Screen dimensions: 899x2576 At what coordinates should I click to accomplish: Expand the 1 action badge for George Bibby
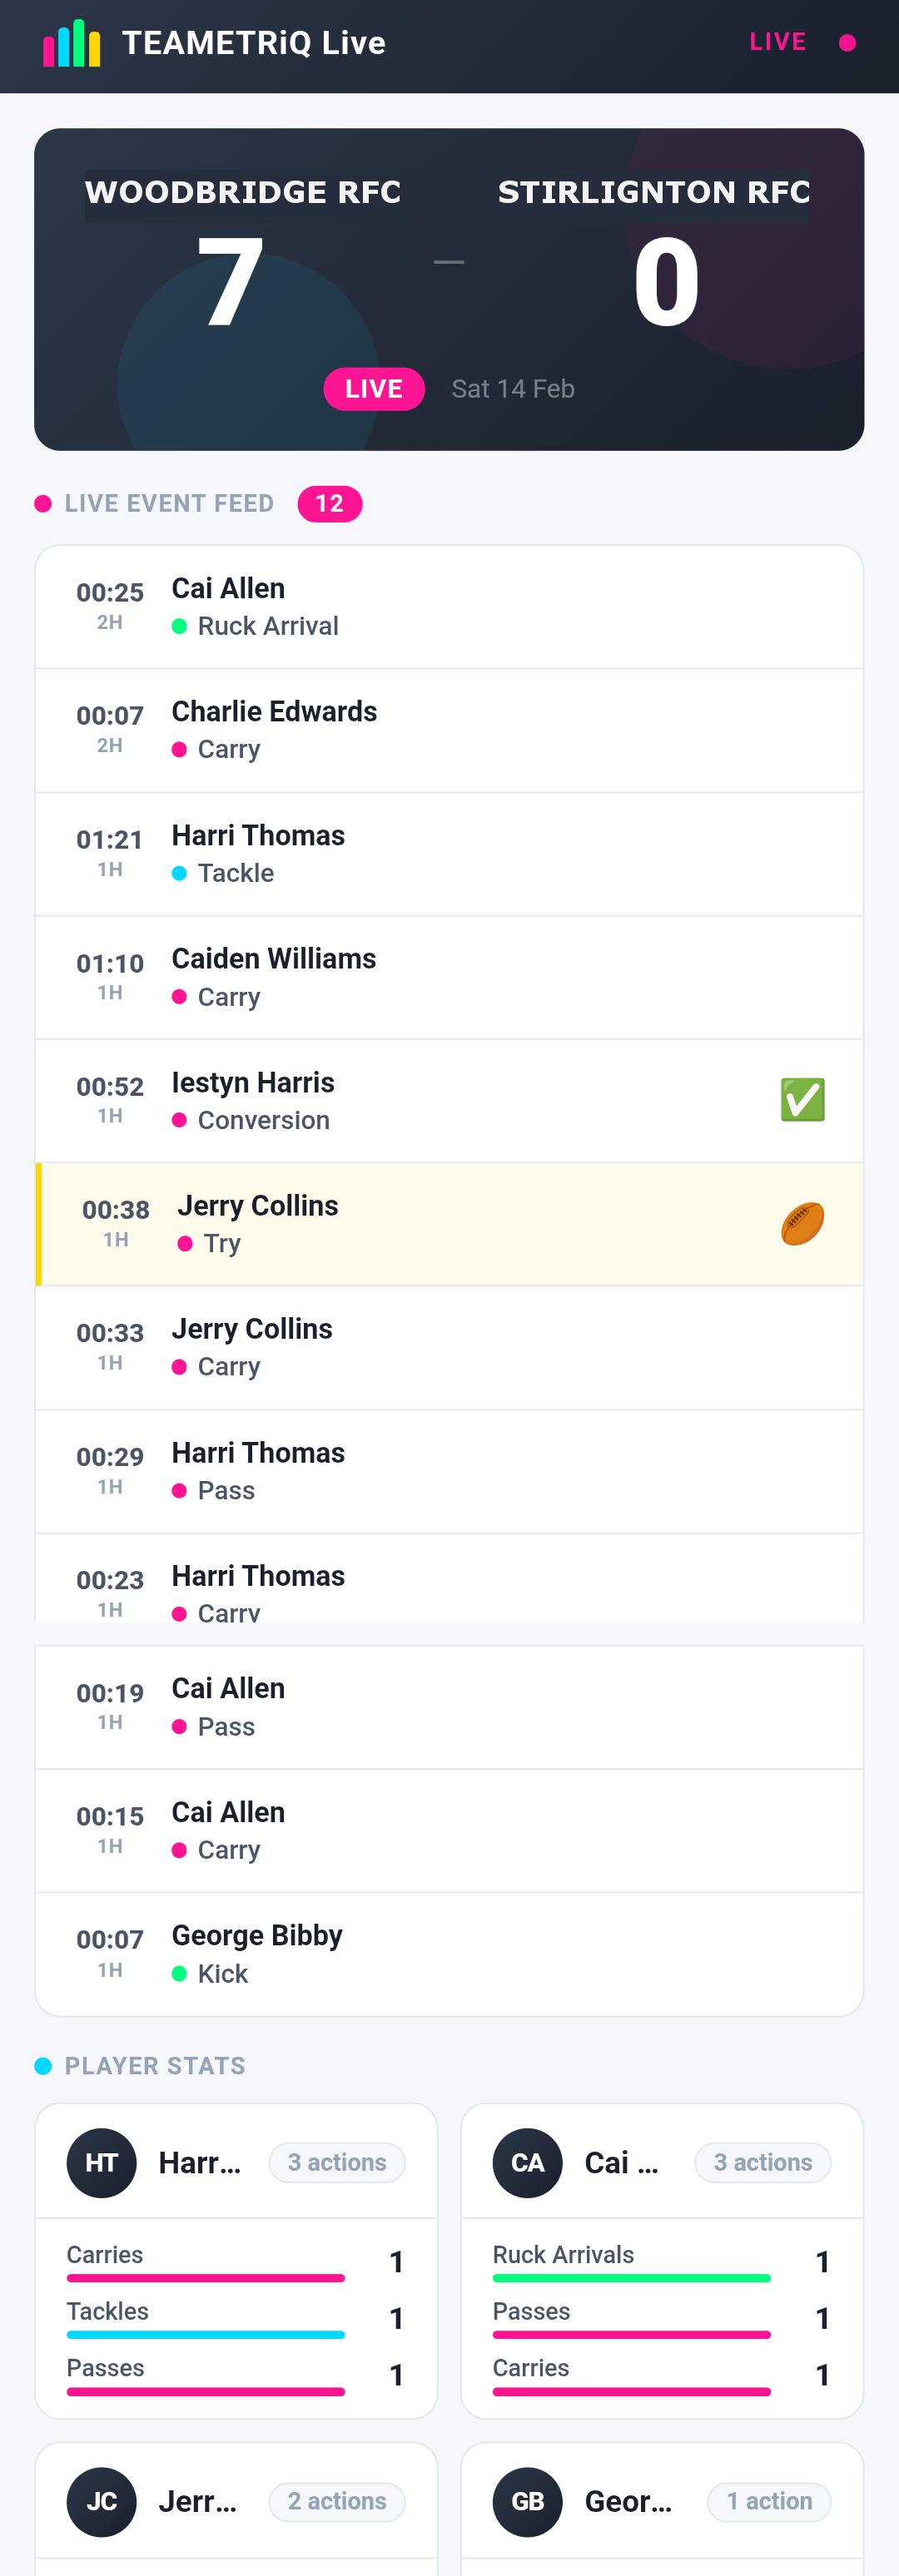(769, 2502)
